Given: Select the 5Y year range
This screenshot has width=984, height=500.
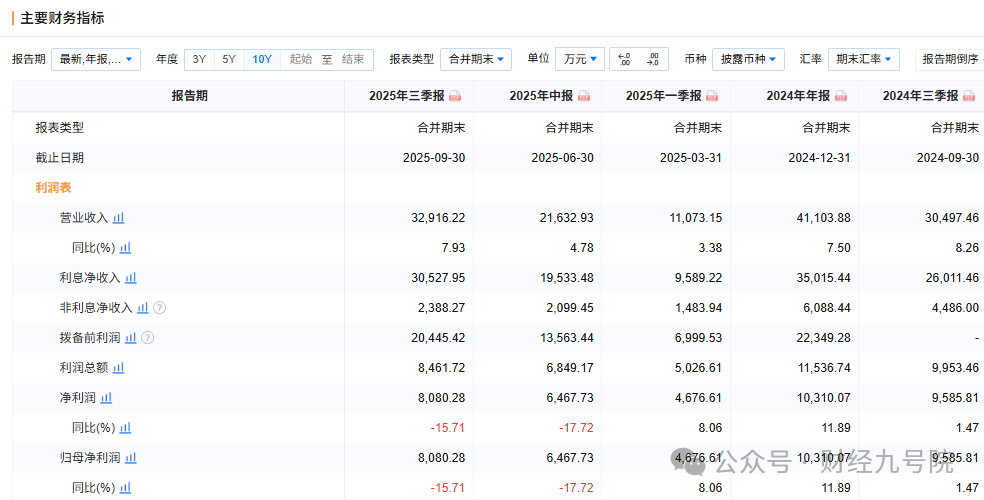Looking at the screenshot, I should pos(229,59).
